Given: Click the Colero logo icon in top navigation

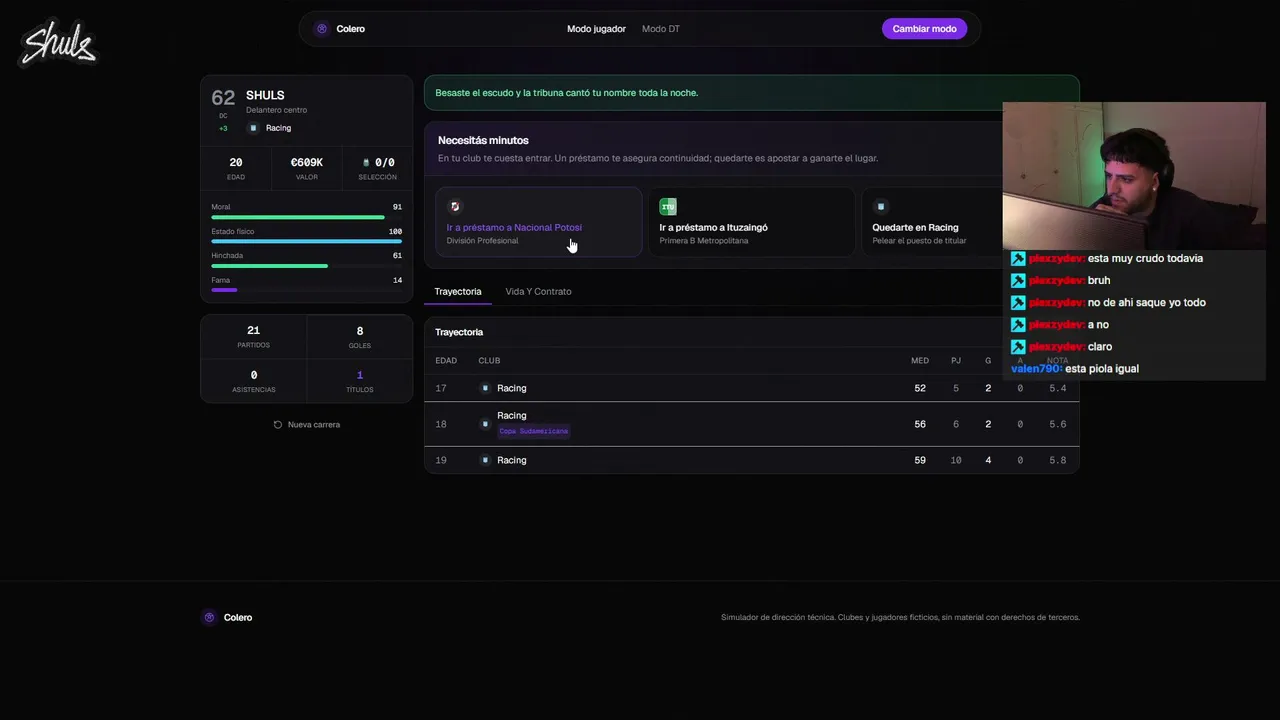Looking at the screenshot, I should click(322, 29).
